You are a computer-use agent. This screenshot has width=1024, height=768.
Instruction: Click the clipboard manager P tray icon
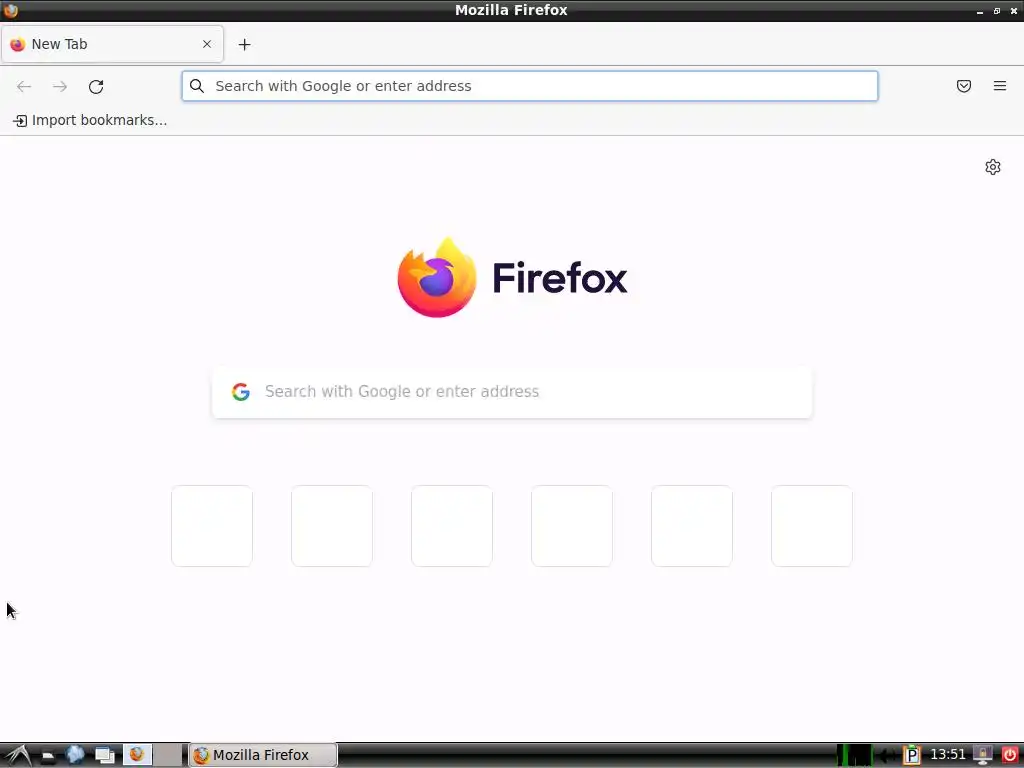pyautogui.click(x=912, y=756)
